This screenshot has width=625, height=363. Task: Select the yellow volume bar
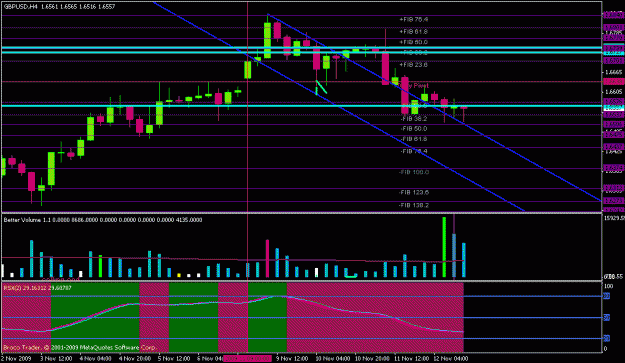pos(179,275)
